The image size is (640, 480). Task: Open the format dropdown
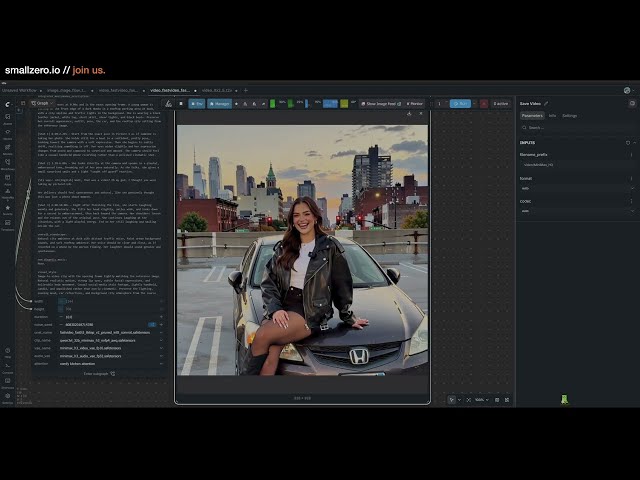pyautogui.click(x=578, y=188)
